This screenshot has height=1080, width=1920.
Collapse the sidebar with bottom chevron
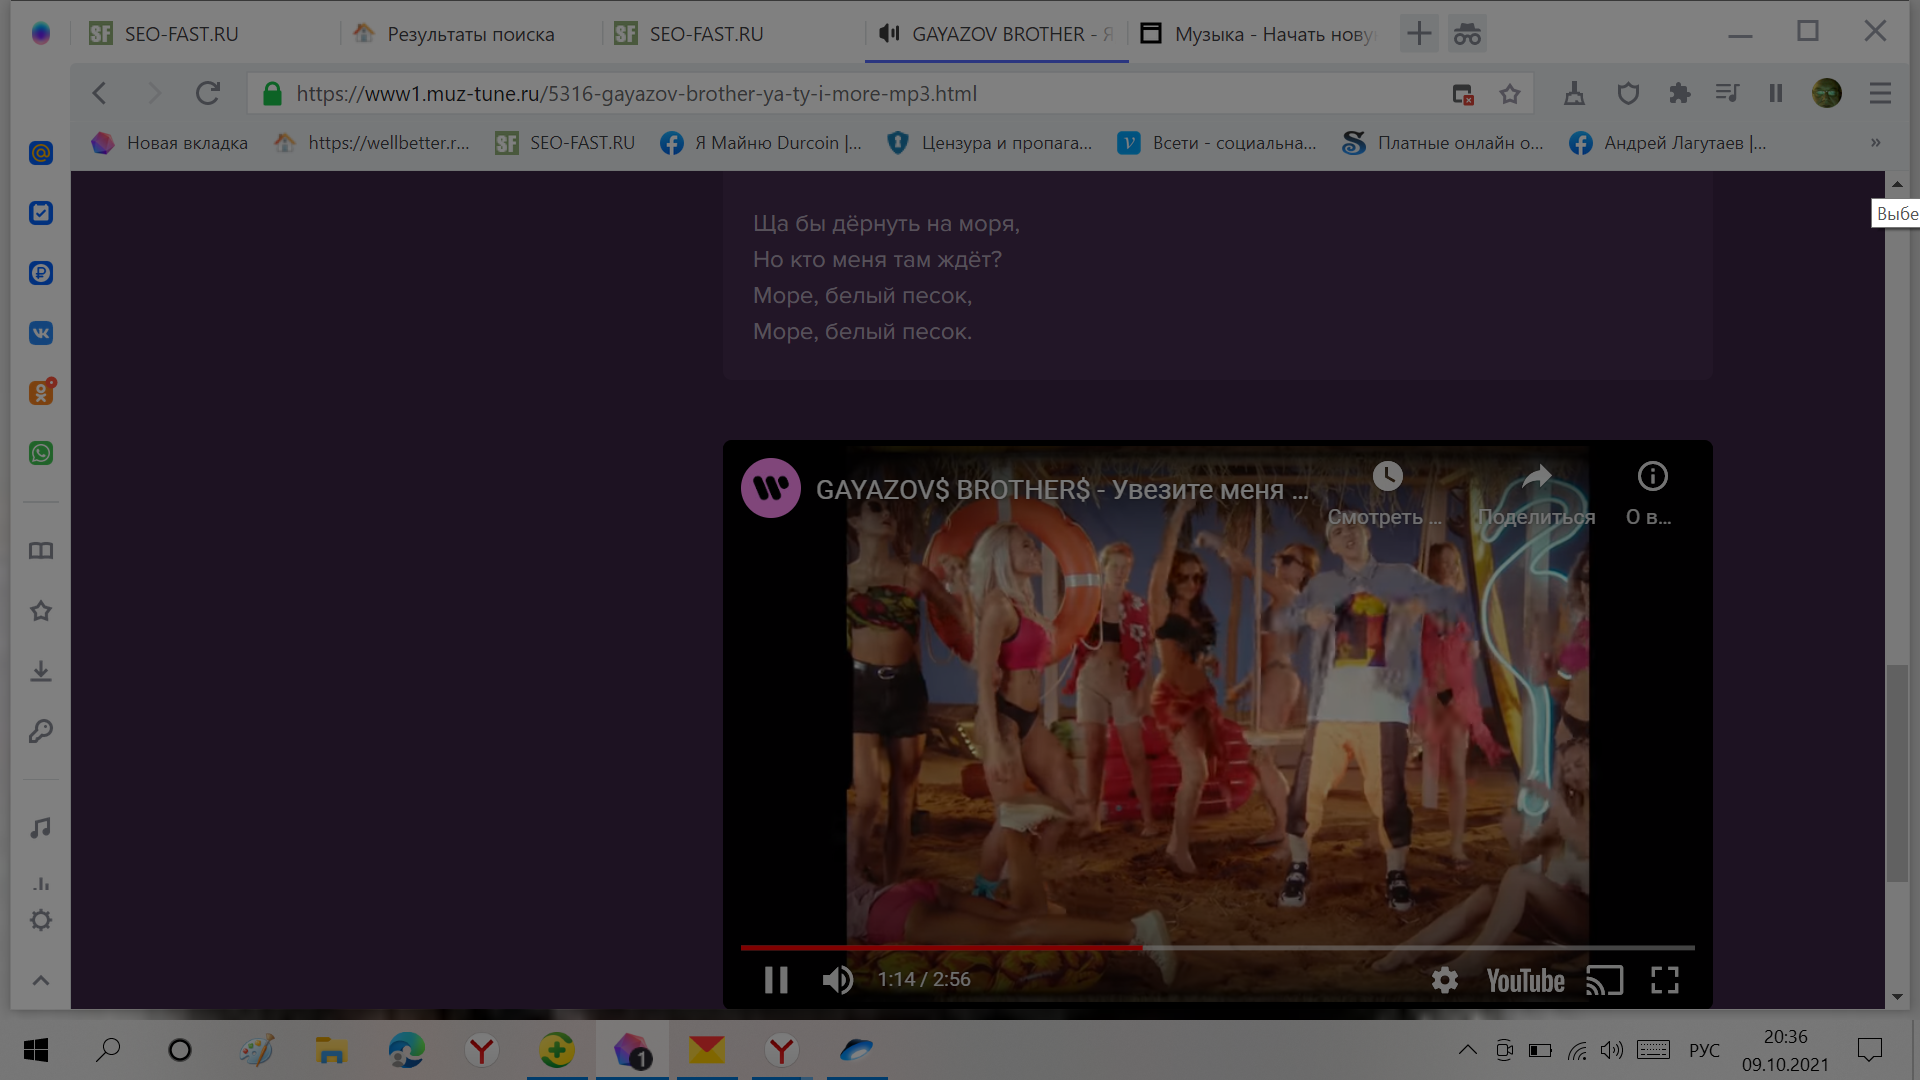[41, 980]
